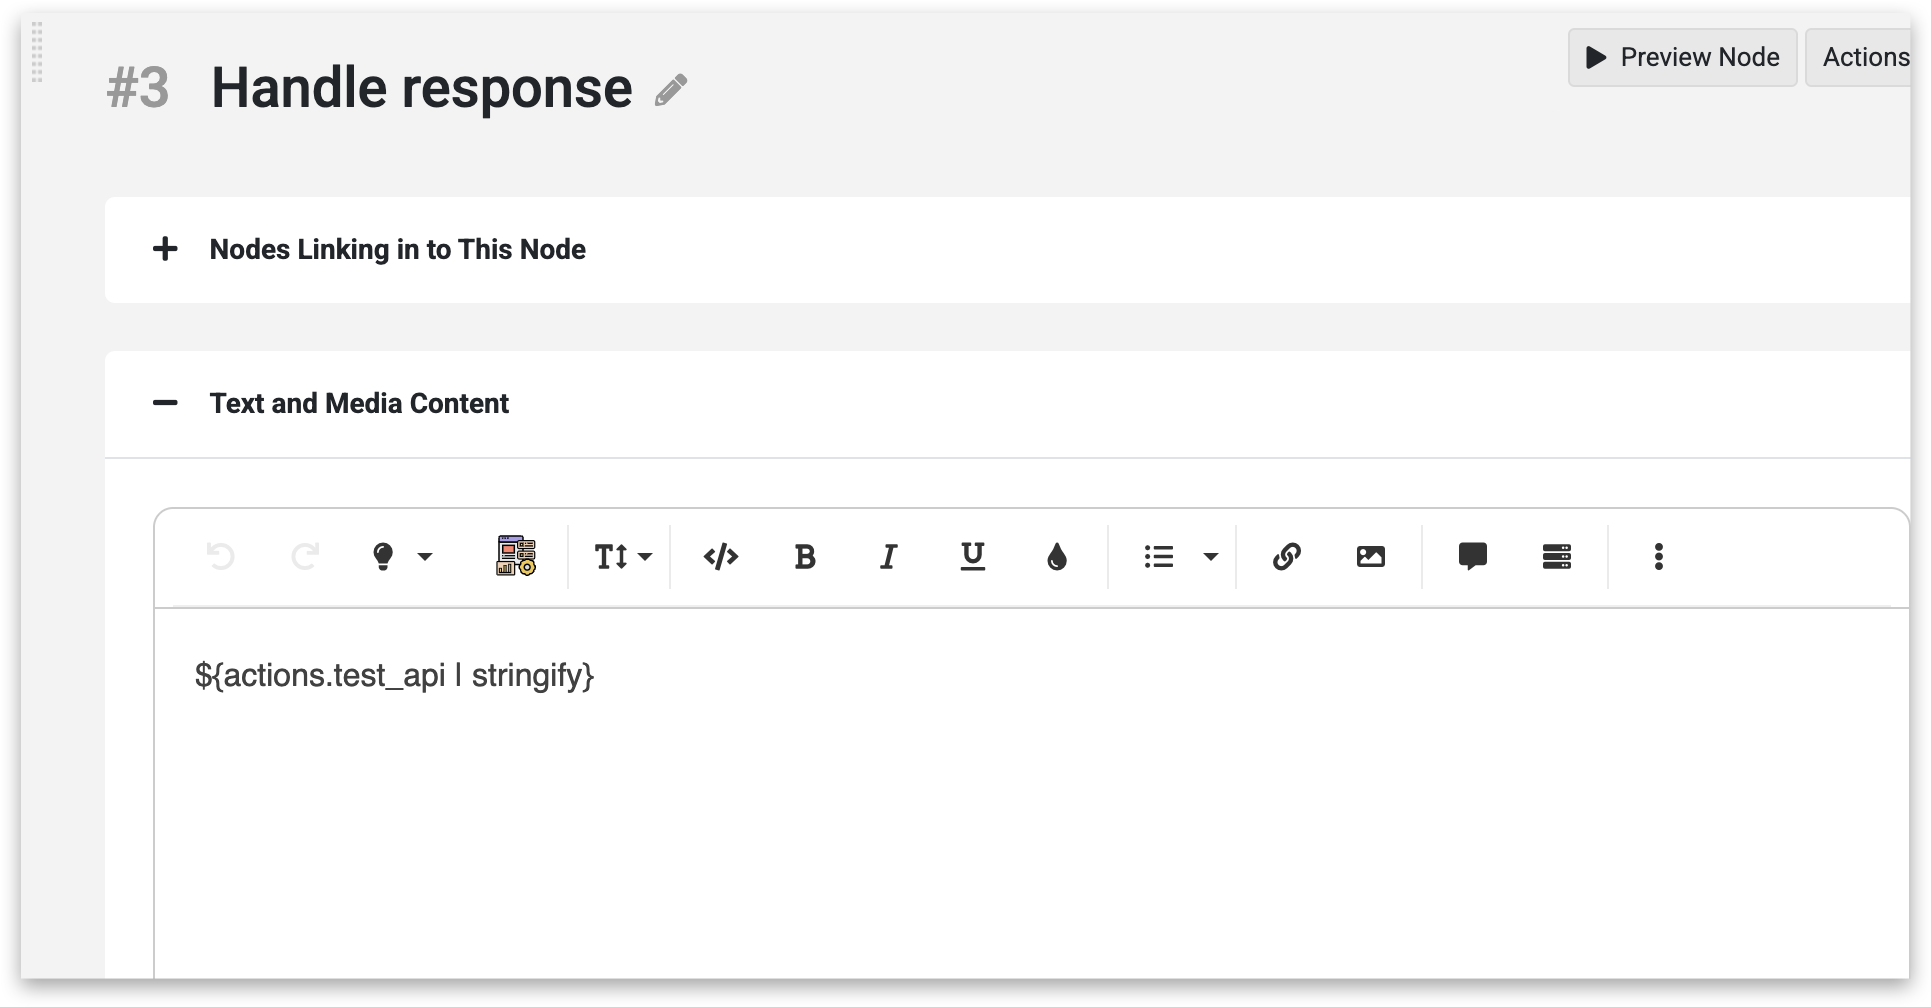Image resolution: width=1931 pixels, height=1007 pixels.
Task: Open the font size dropdown
Action: click(x=623, y=556)
